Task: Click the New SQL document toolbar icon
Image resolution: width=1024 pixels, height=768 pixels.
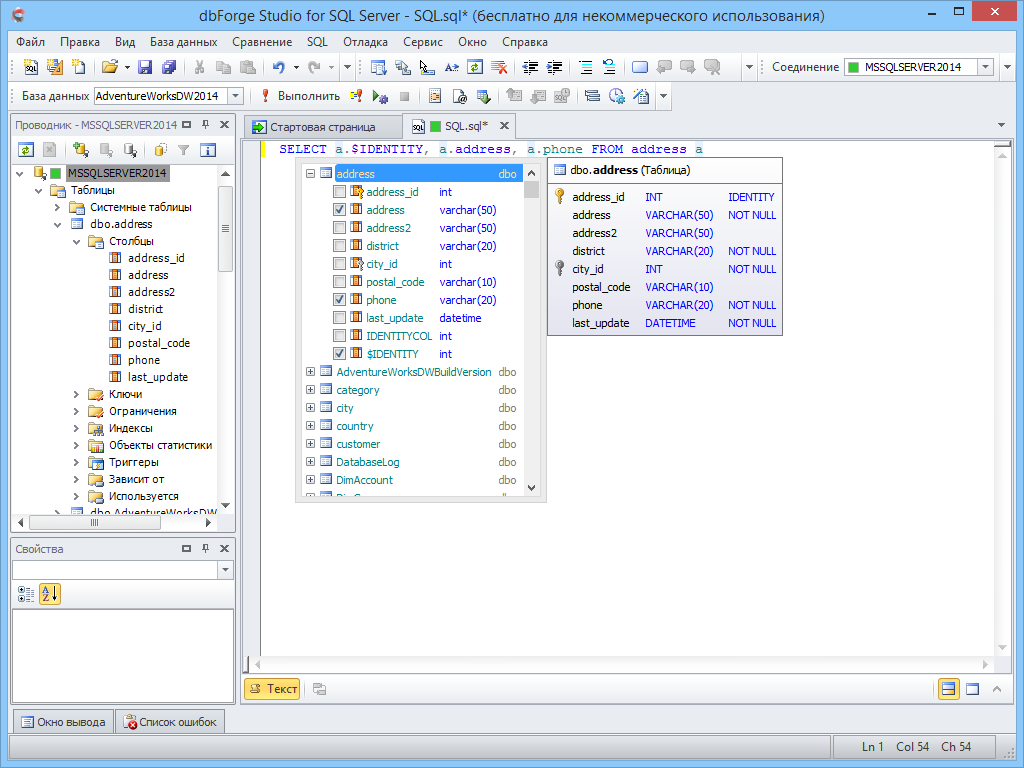Action: point(31,67)
